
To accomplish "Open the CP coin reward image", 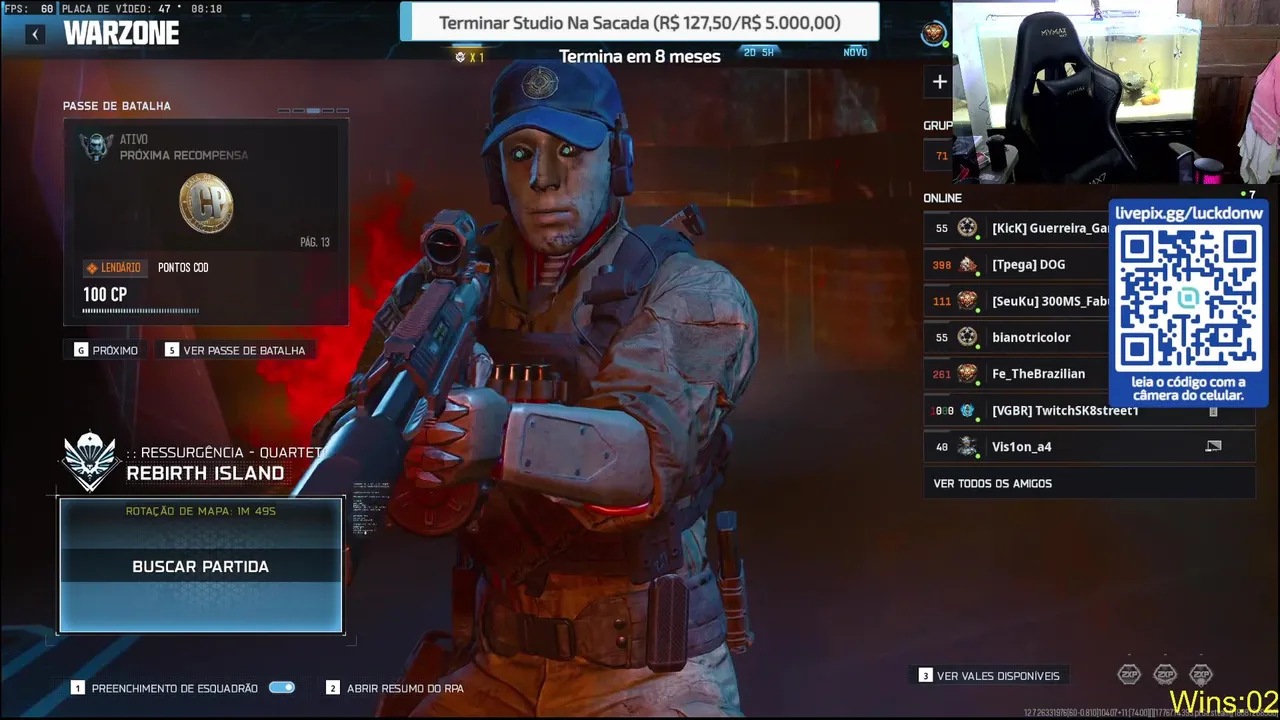I will [x=206, y=203].
